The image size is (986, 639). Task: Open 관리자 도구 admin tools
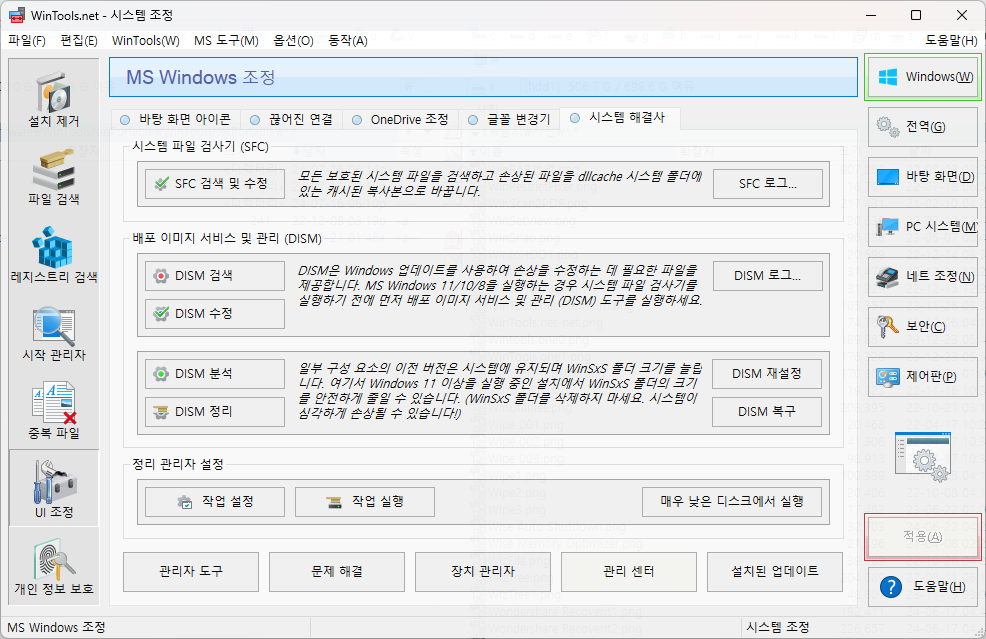coord(191,572)
